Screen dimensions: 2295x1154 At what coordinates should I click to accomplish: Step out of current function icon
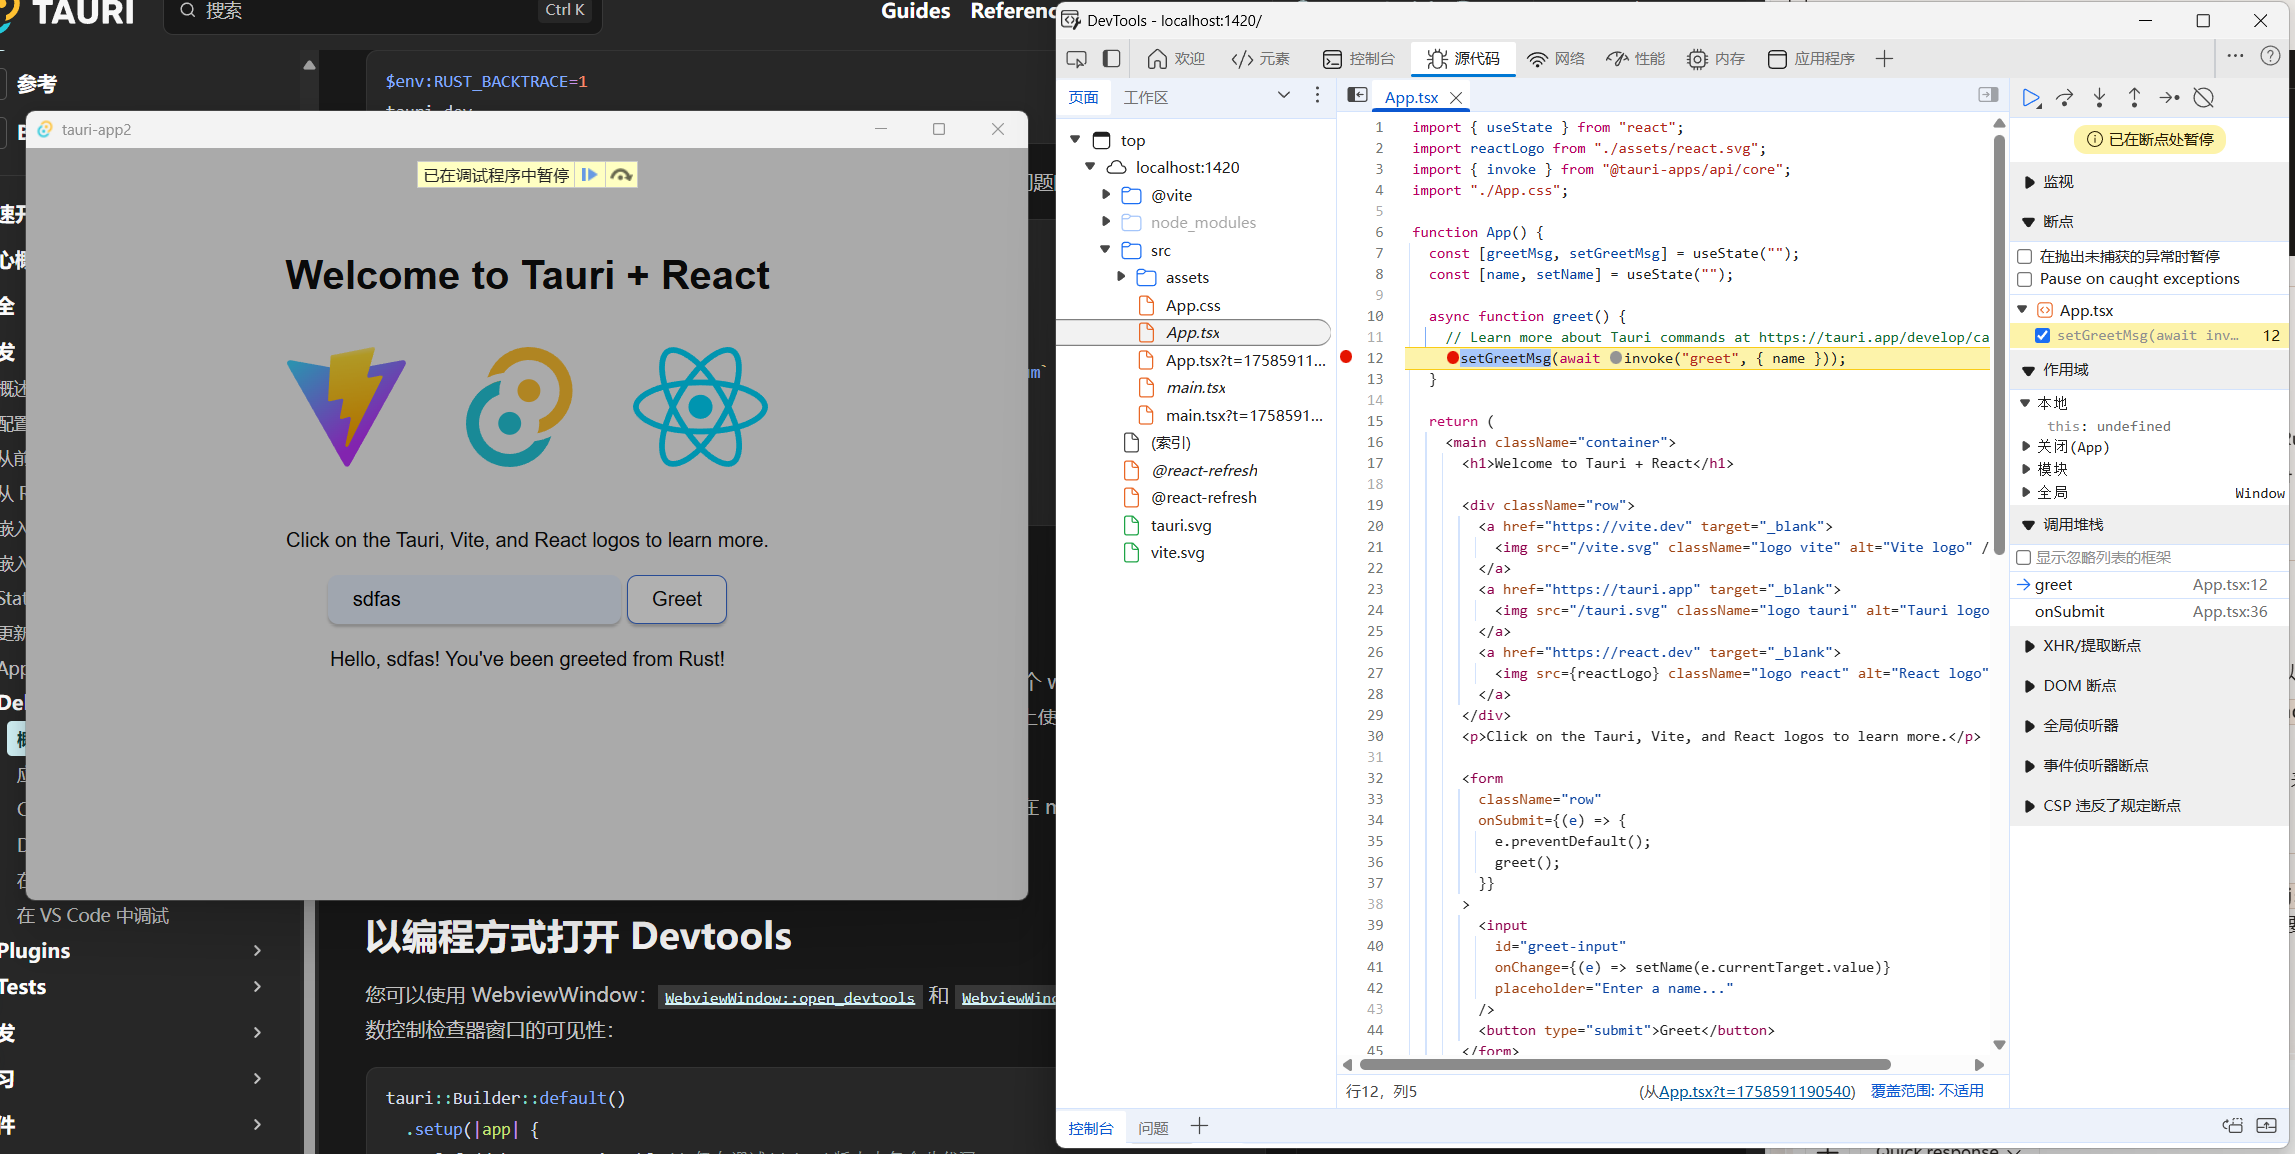[x=2134, y=97]
